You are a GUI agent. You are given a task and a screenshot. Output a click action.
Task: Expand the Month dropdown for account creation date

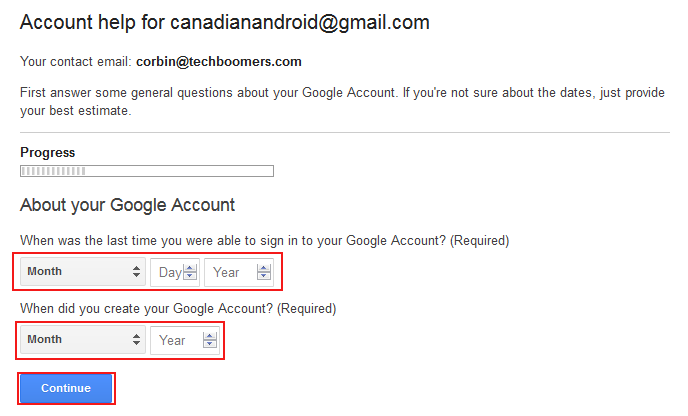[82, 340]
